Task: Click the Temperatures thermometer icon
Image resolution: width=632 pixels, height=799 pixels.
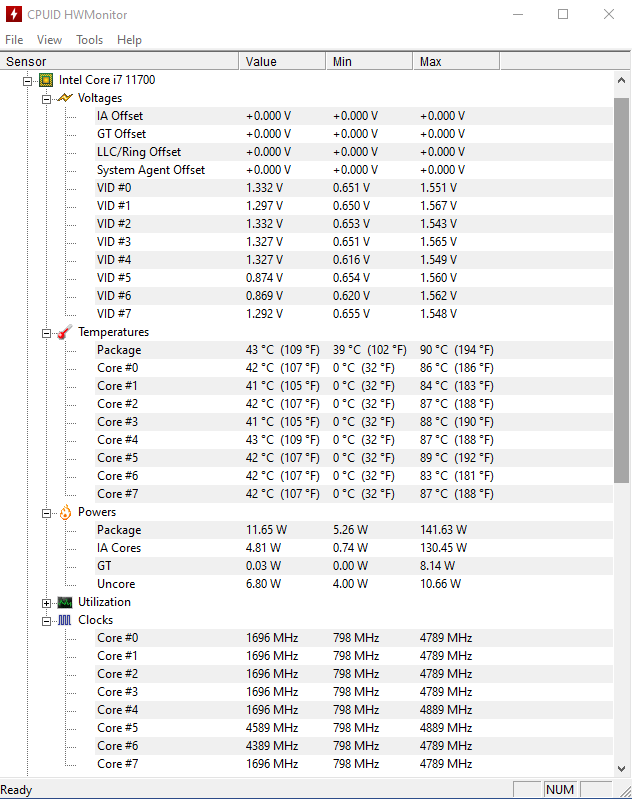Action: [65, 332]
